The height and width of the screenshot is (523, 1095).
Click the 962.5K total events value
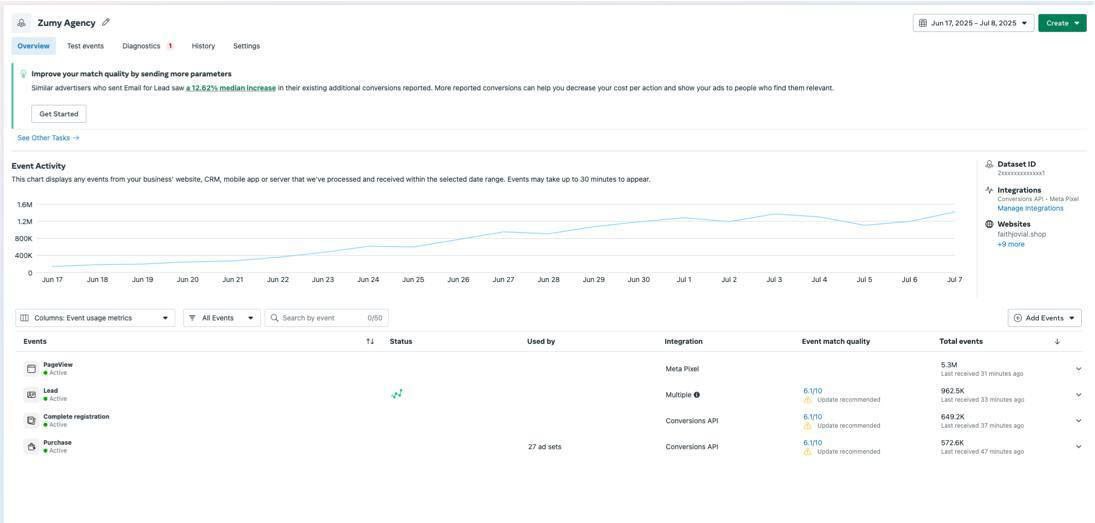click(x=953, y=391)
